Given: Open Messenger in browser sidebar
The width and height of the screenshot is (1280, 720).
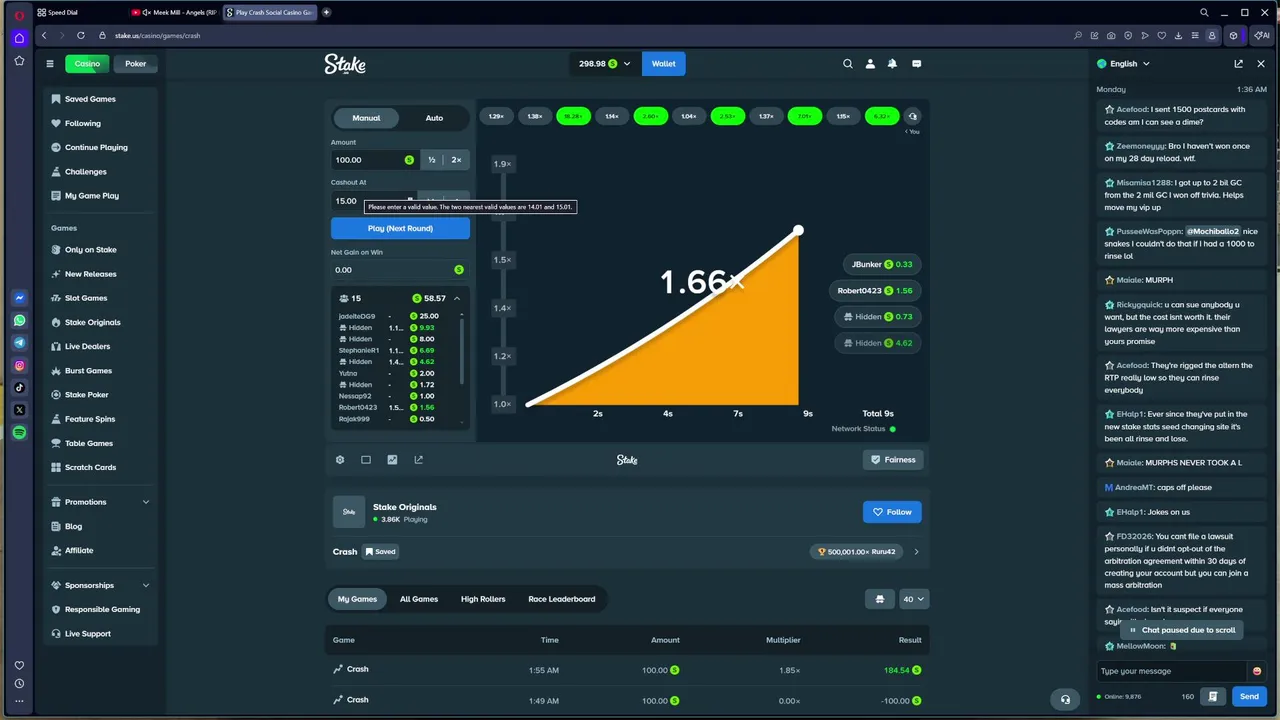Looking at the screenshot, I should 19,298.
